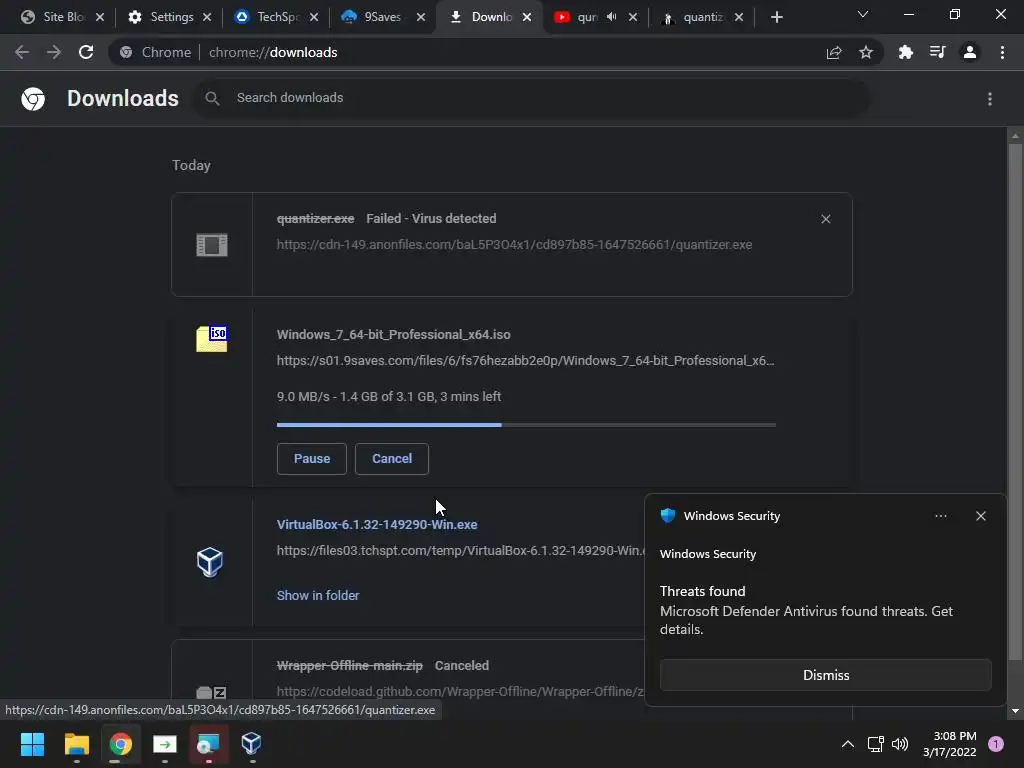The image size is (1024, 768).
Task: Open a new tab with plus button
Action: 776,17
